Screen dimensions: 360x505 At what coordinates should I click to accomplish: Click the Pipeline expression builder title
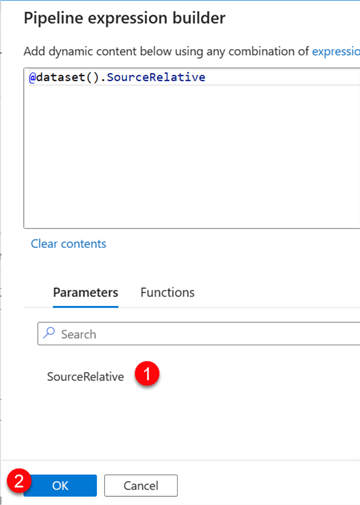point(124,18)
